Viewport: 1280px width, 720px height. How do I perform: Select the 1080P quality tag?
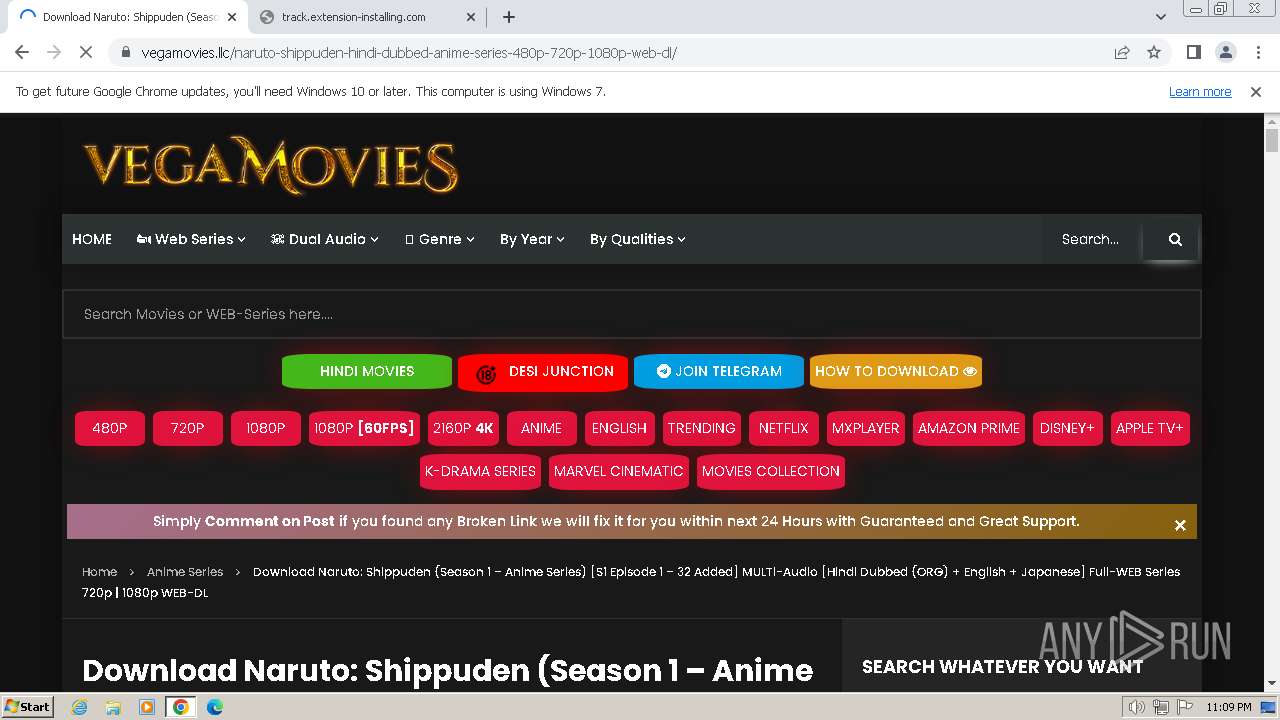coord(266,428)
